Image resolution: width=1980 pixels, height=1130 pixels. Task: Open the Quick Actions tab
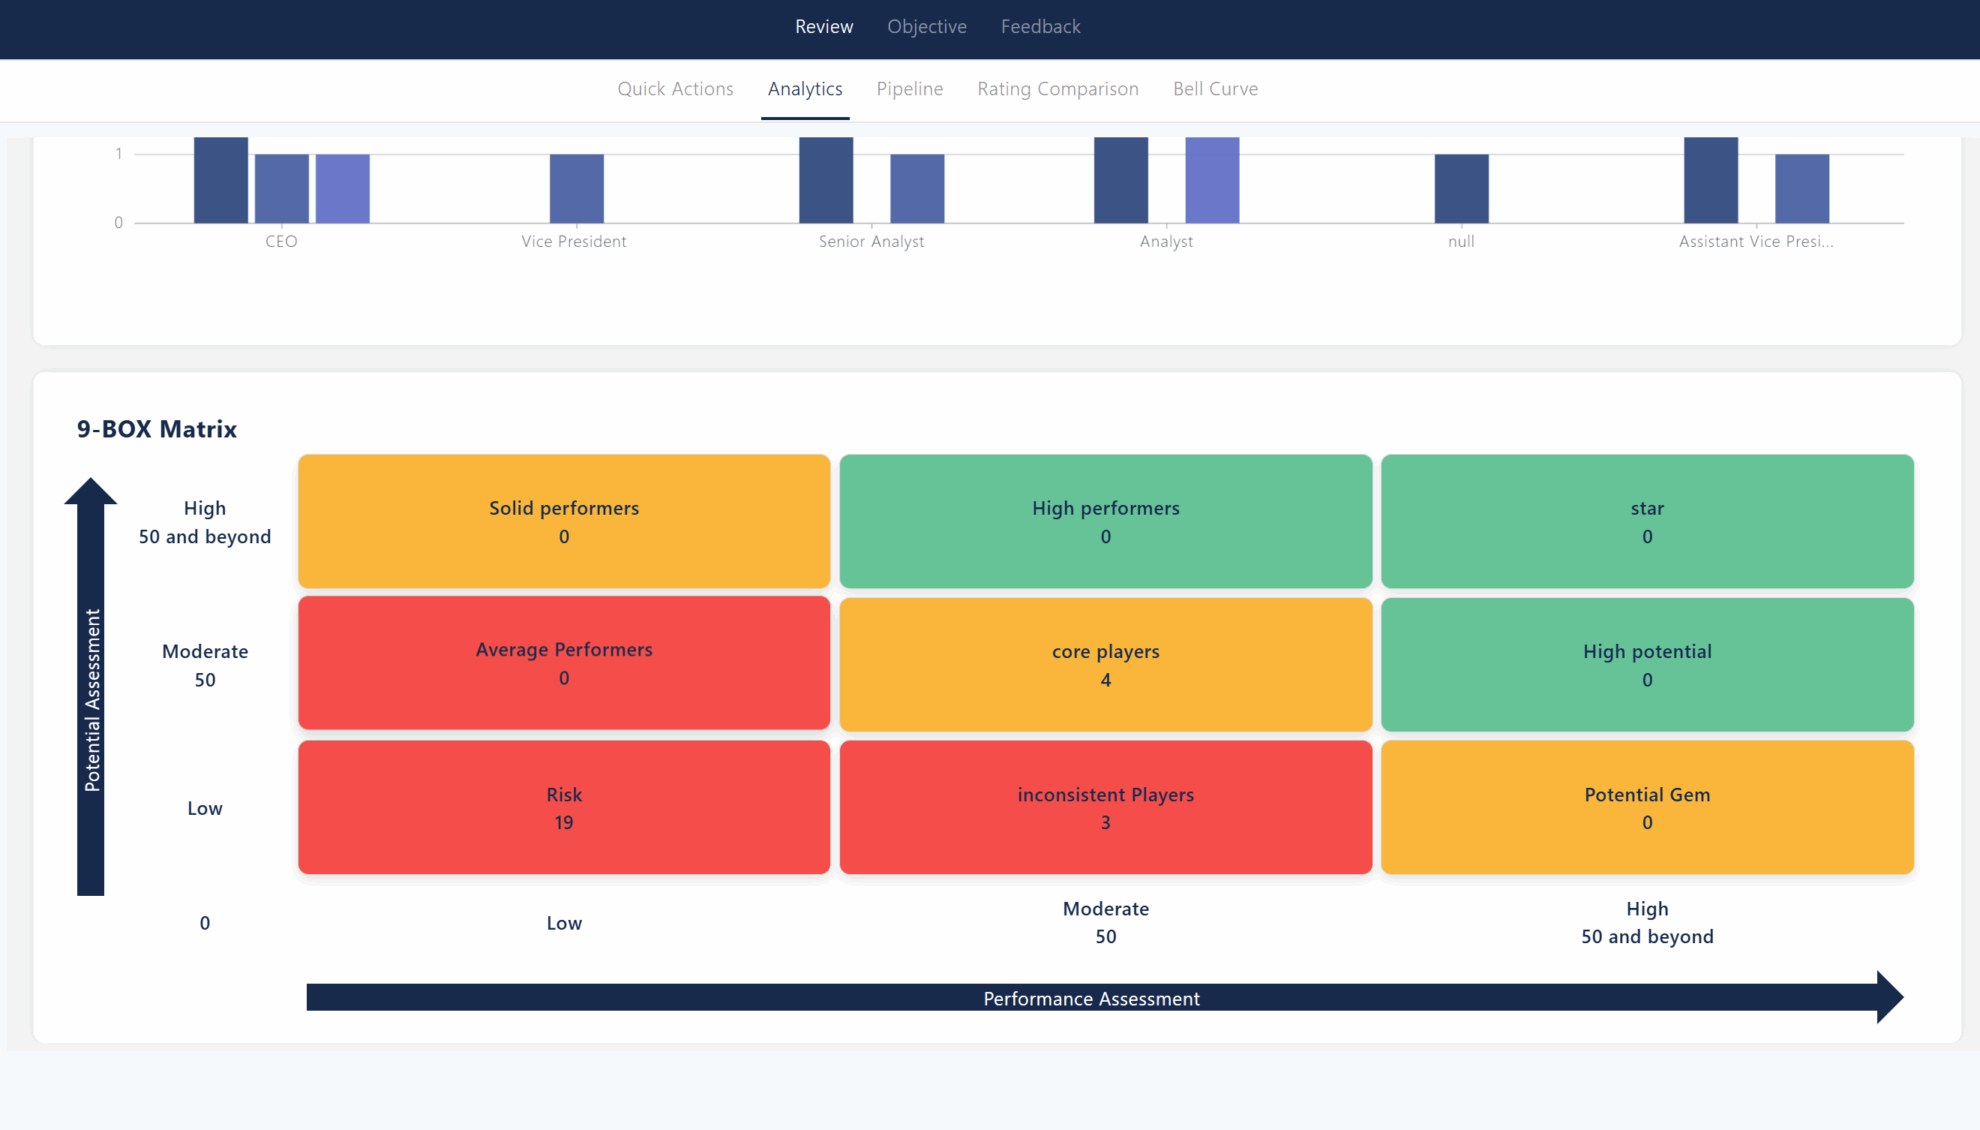click(x=675, y=89)
